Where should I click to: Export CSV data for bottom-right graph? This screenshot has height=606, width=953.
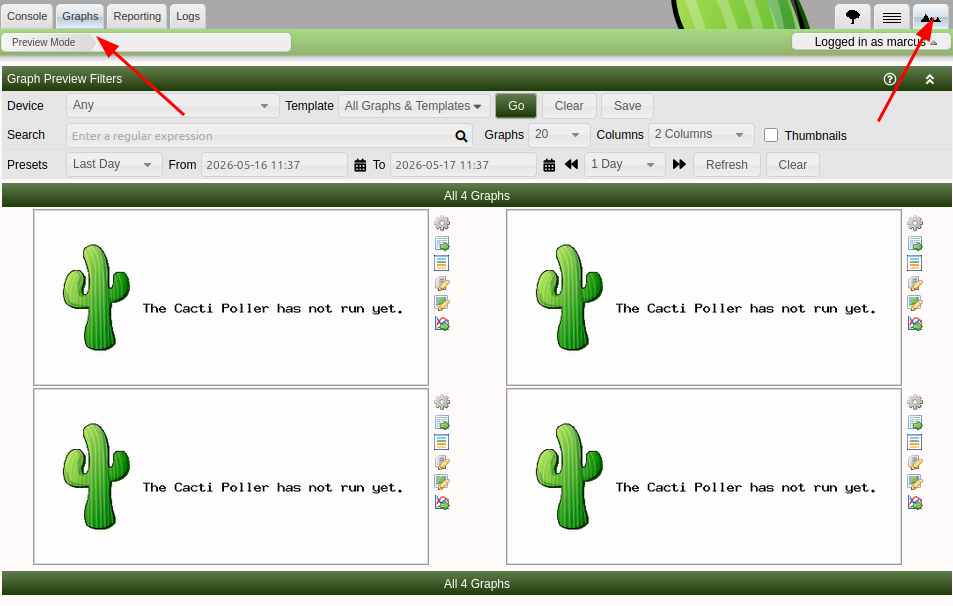tap(915, 422)
